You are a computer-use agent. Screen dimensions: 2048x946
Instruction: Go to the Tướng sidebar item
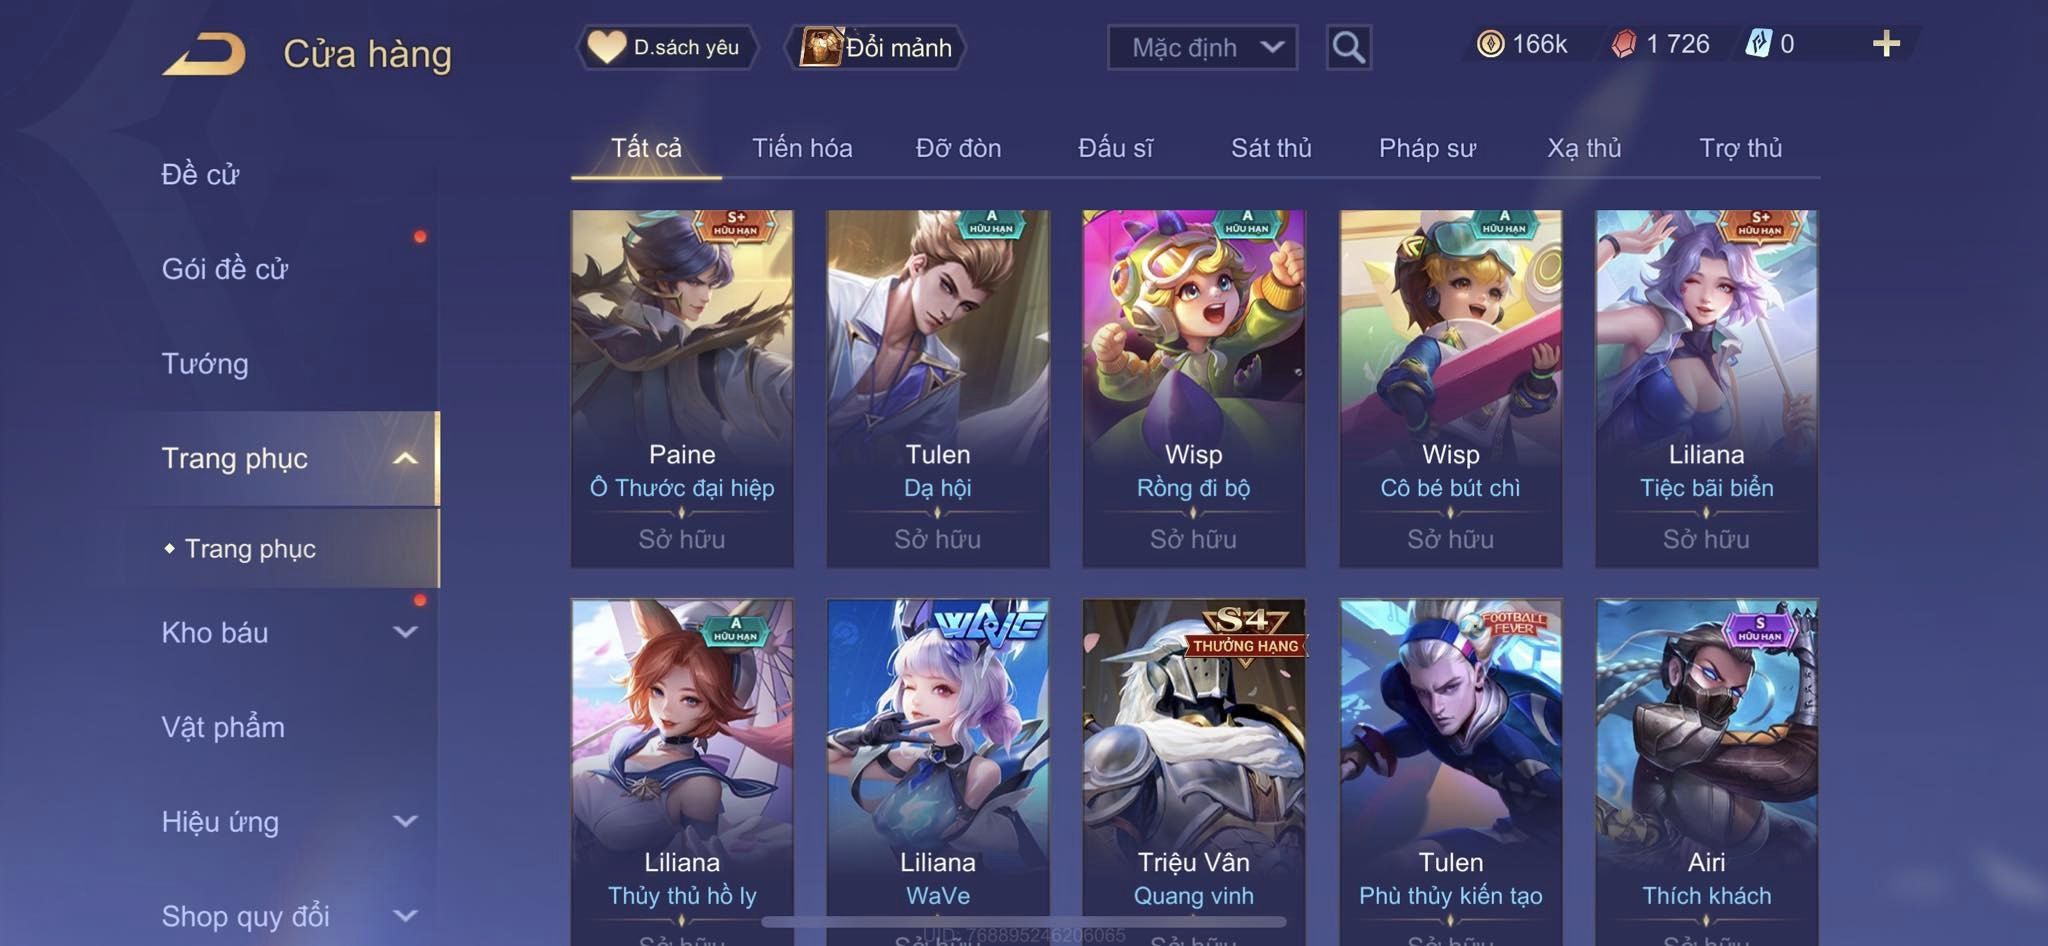click(205, 364)
